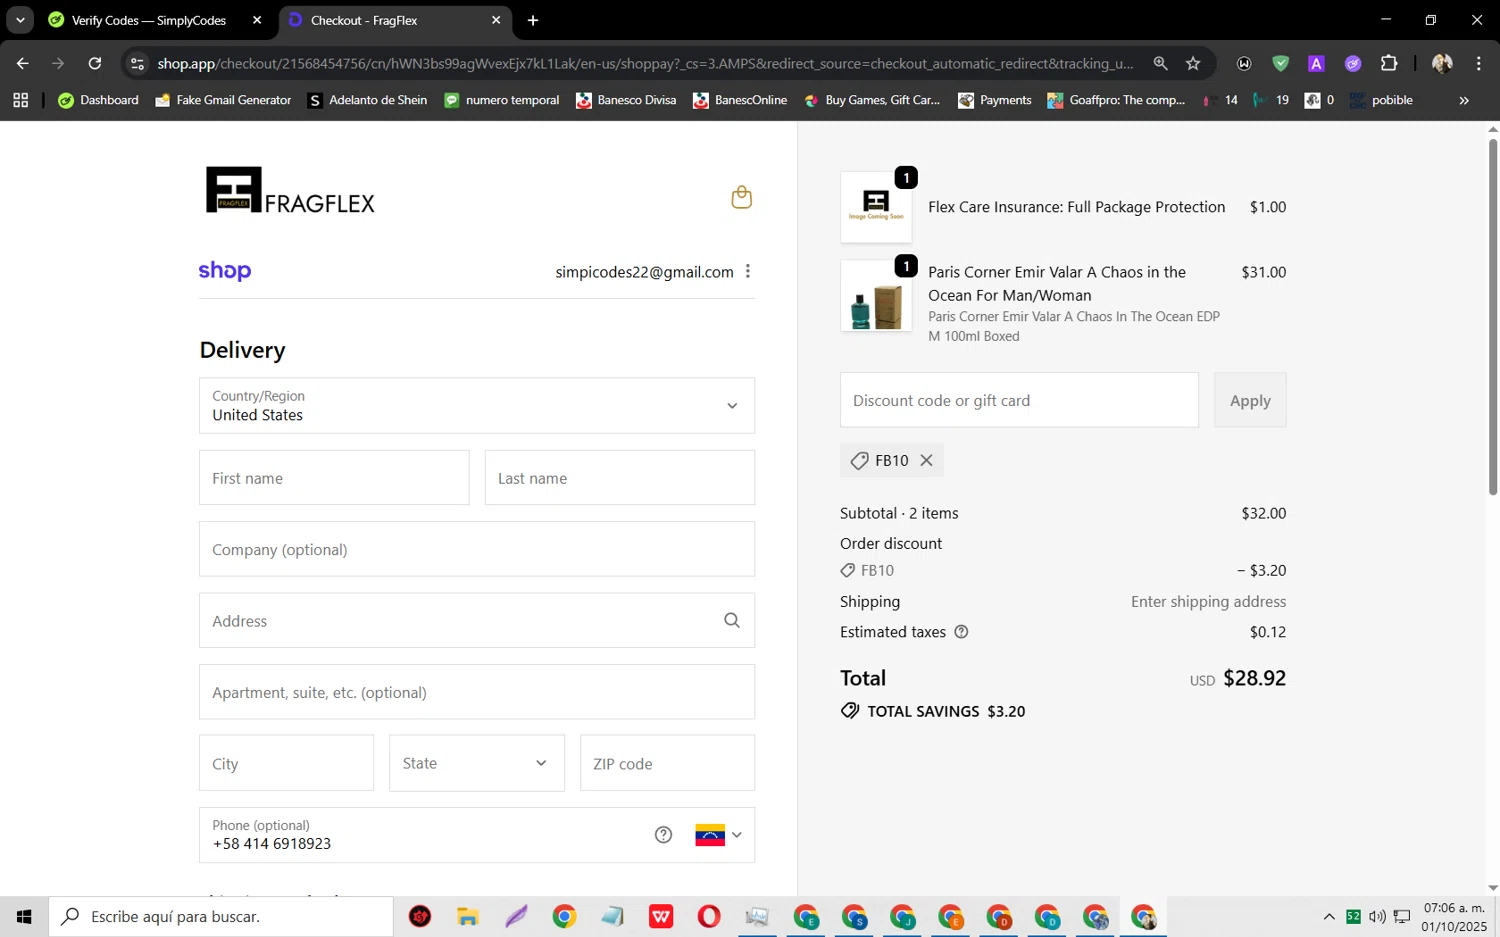Image resolution: width=1500 pixels, height=937 pixels.
Task: Open the tab search dropdown arrow
Action: (x=20, y=20)
